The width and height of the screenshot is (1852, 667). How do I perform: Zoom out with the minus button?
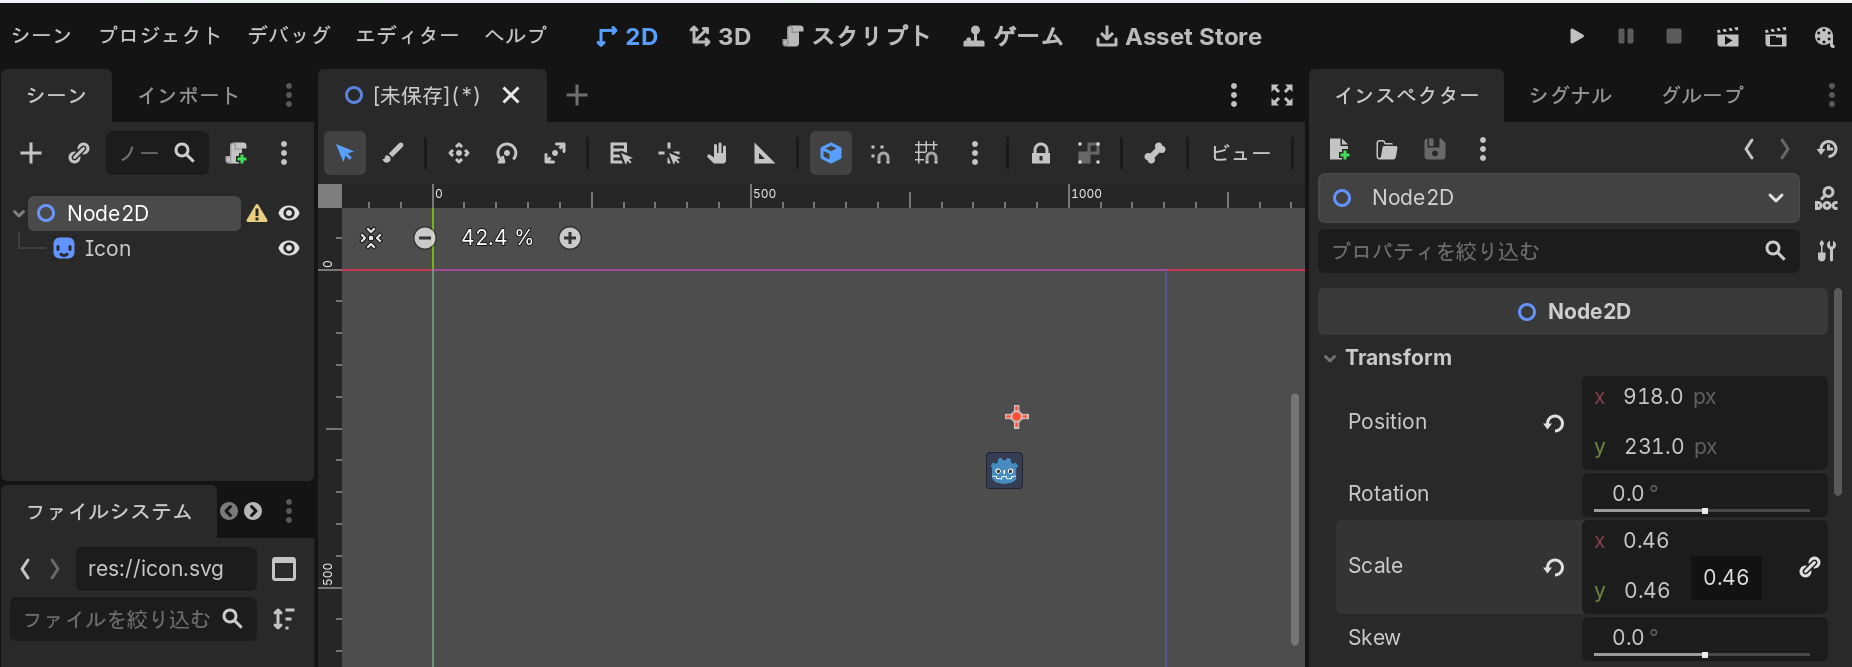(425, 238)
